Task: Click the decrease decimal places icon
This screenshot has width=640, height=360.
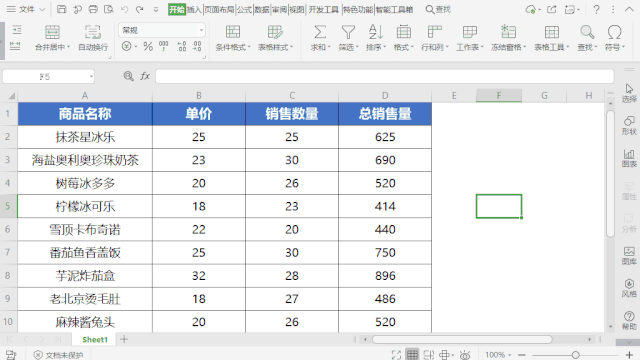Action: (197, 46)
